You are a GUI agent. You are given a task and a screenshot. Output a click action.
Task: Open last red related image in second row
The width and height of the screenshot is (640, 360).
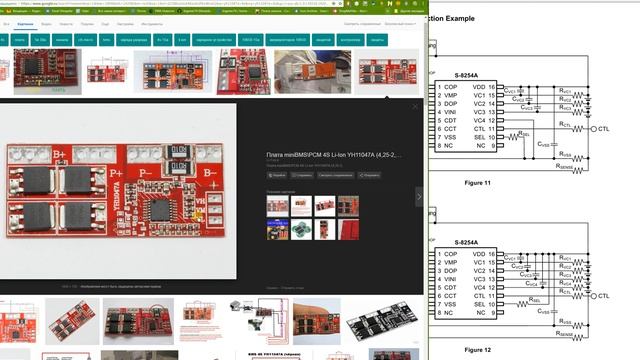tap(349, 229)
